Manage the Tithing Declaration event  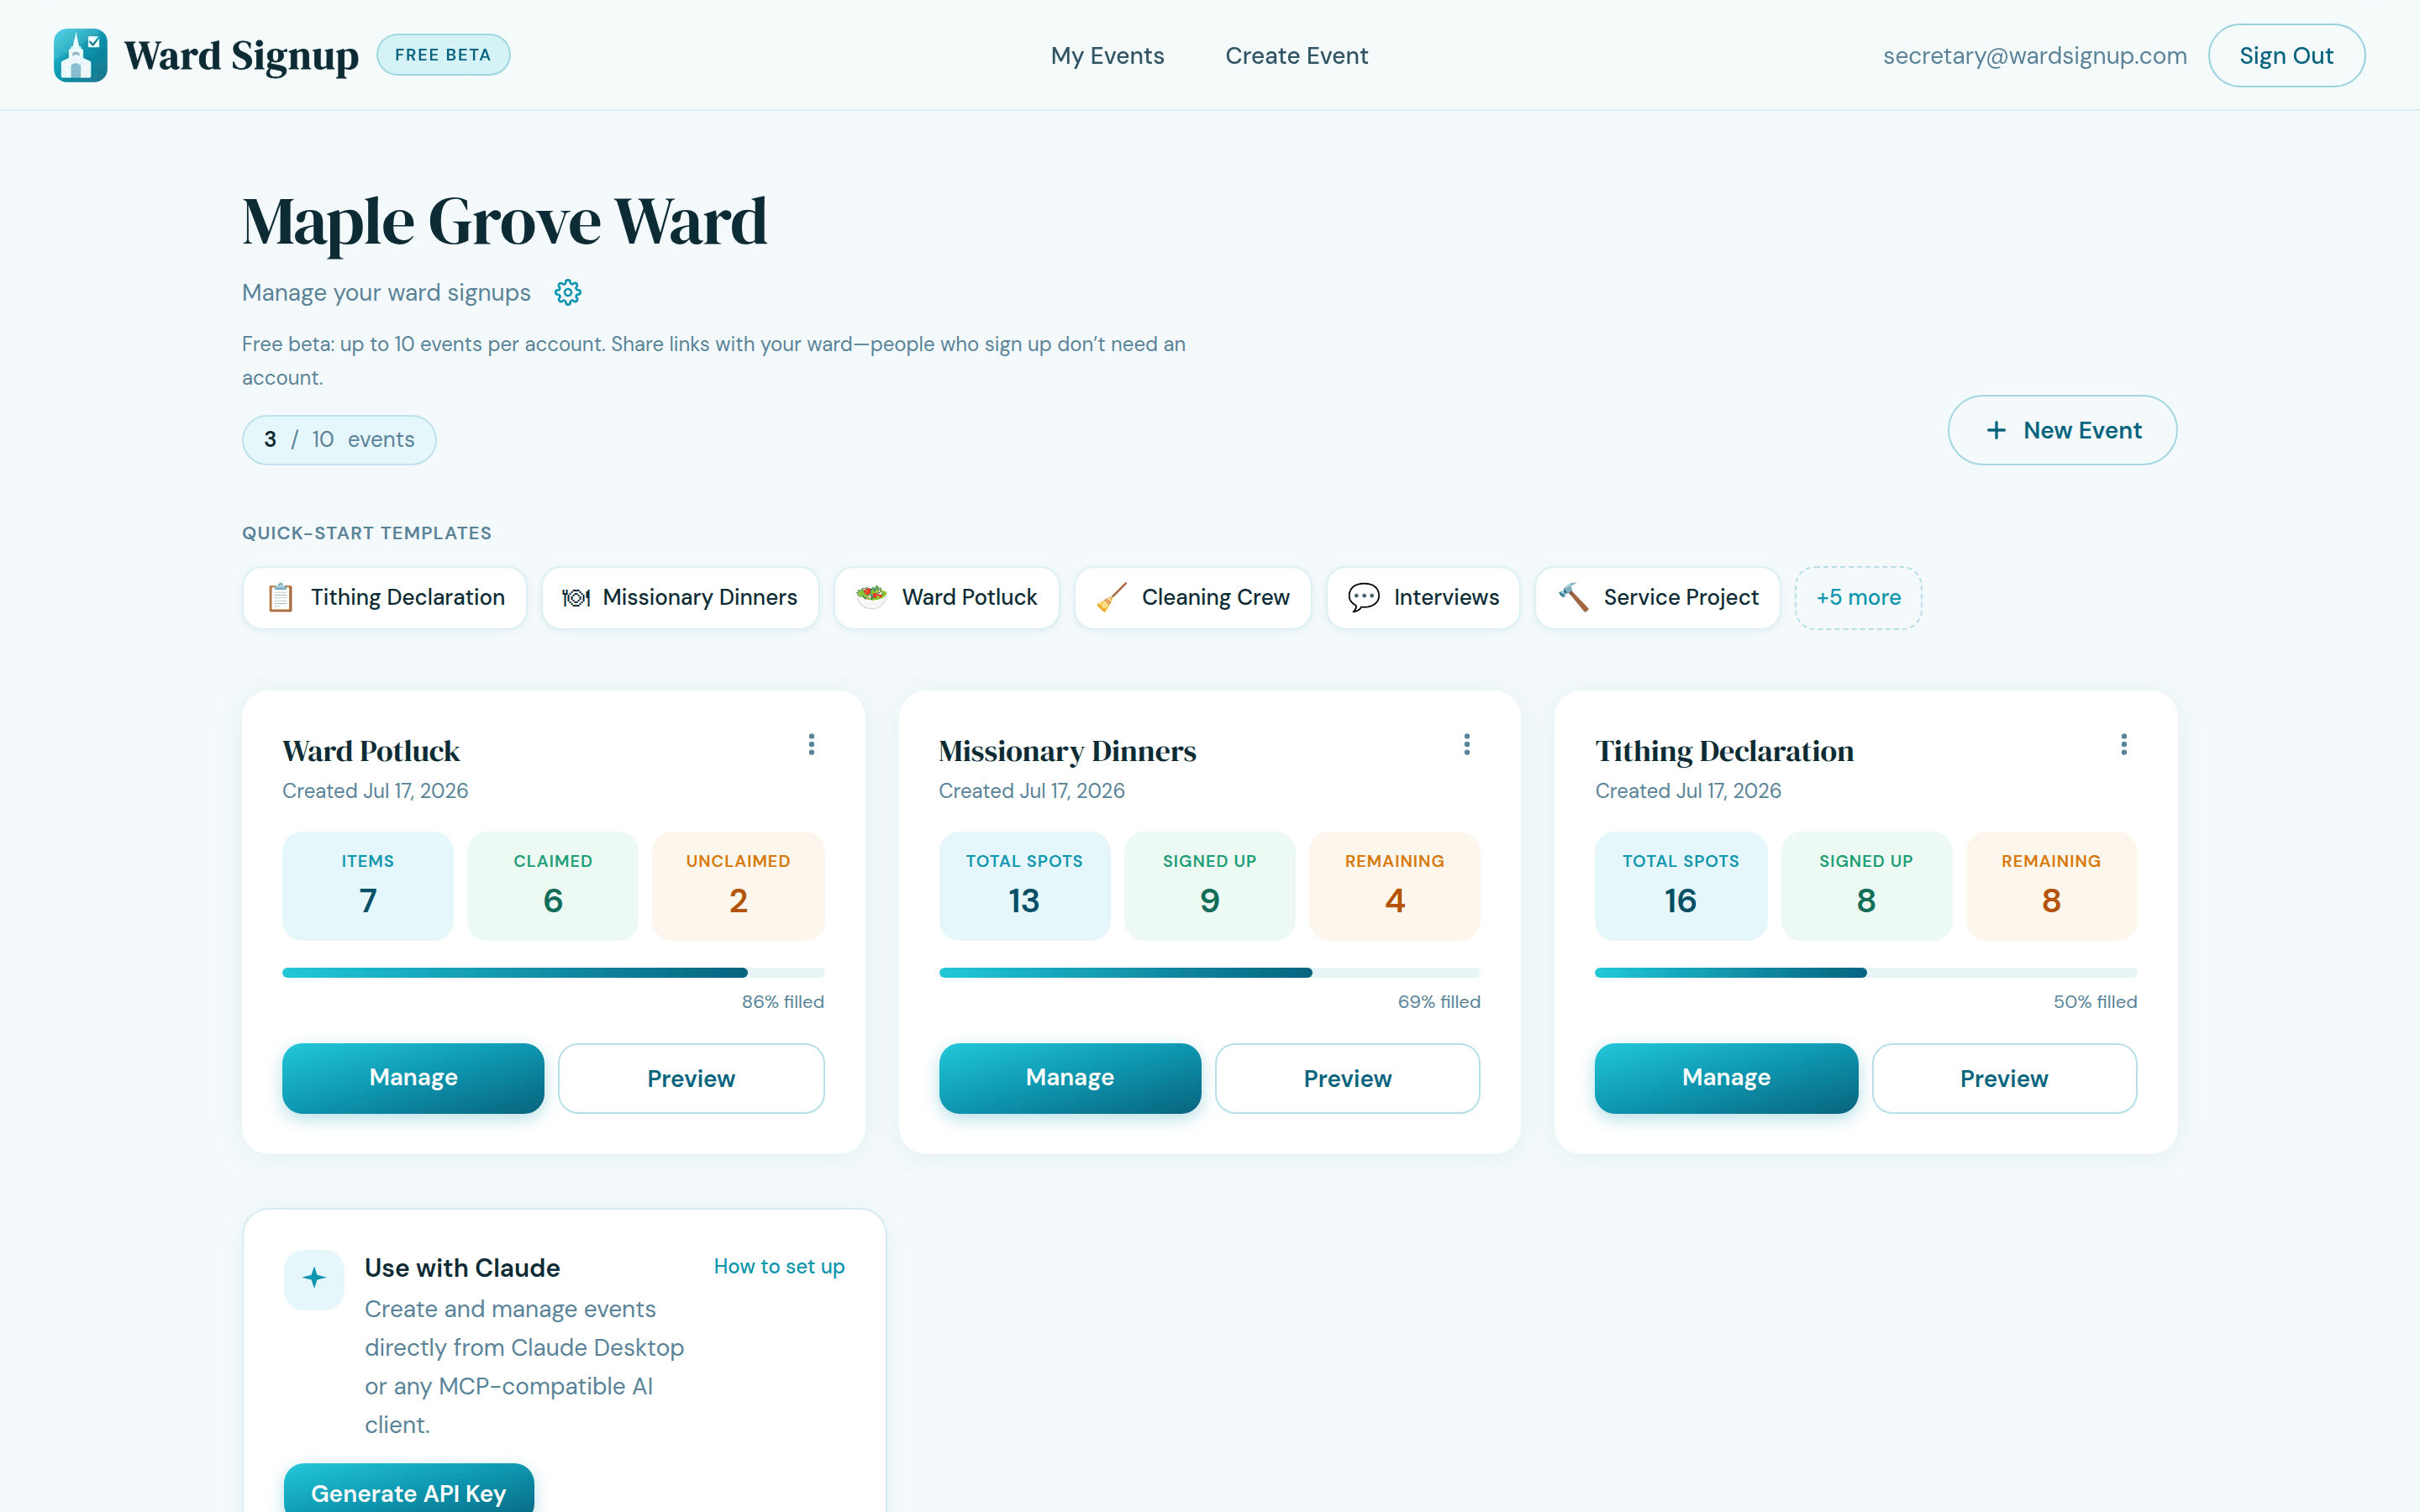pos(1726,1078)
